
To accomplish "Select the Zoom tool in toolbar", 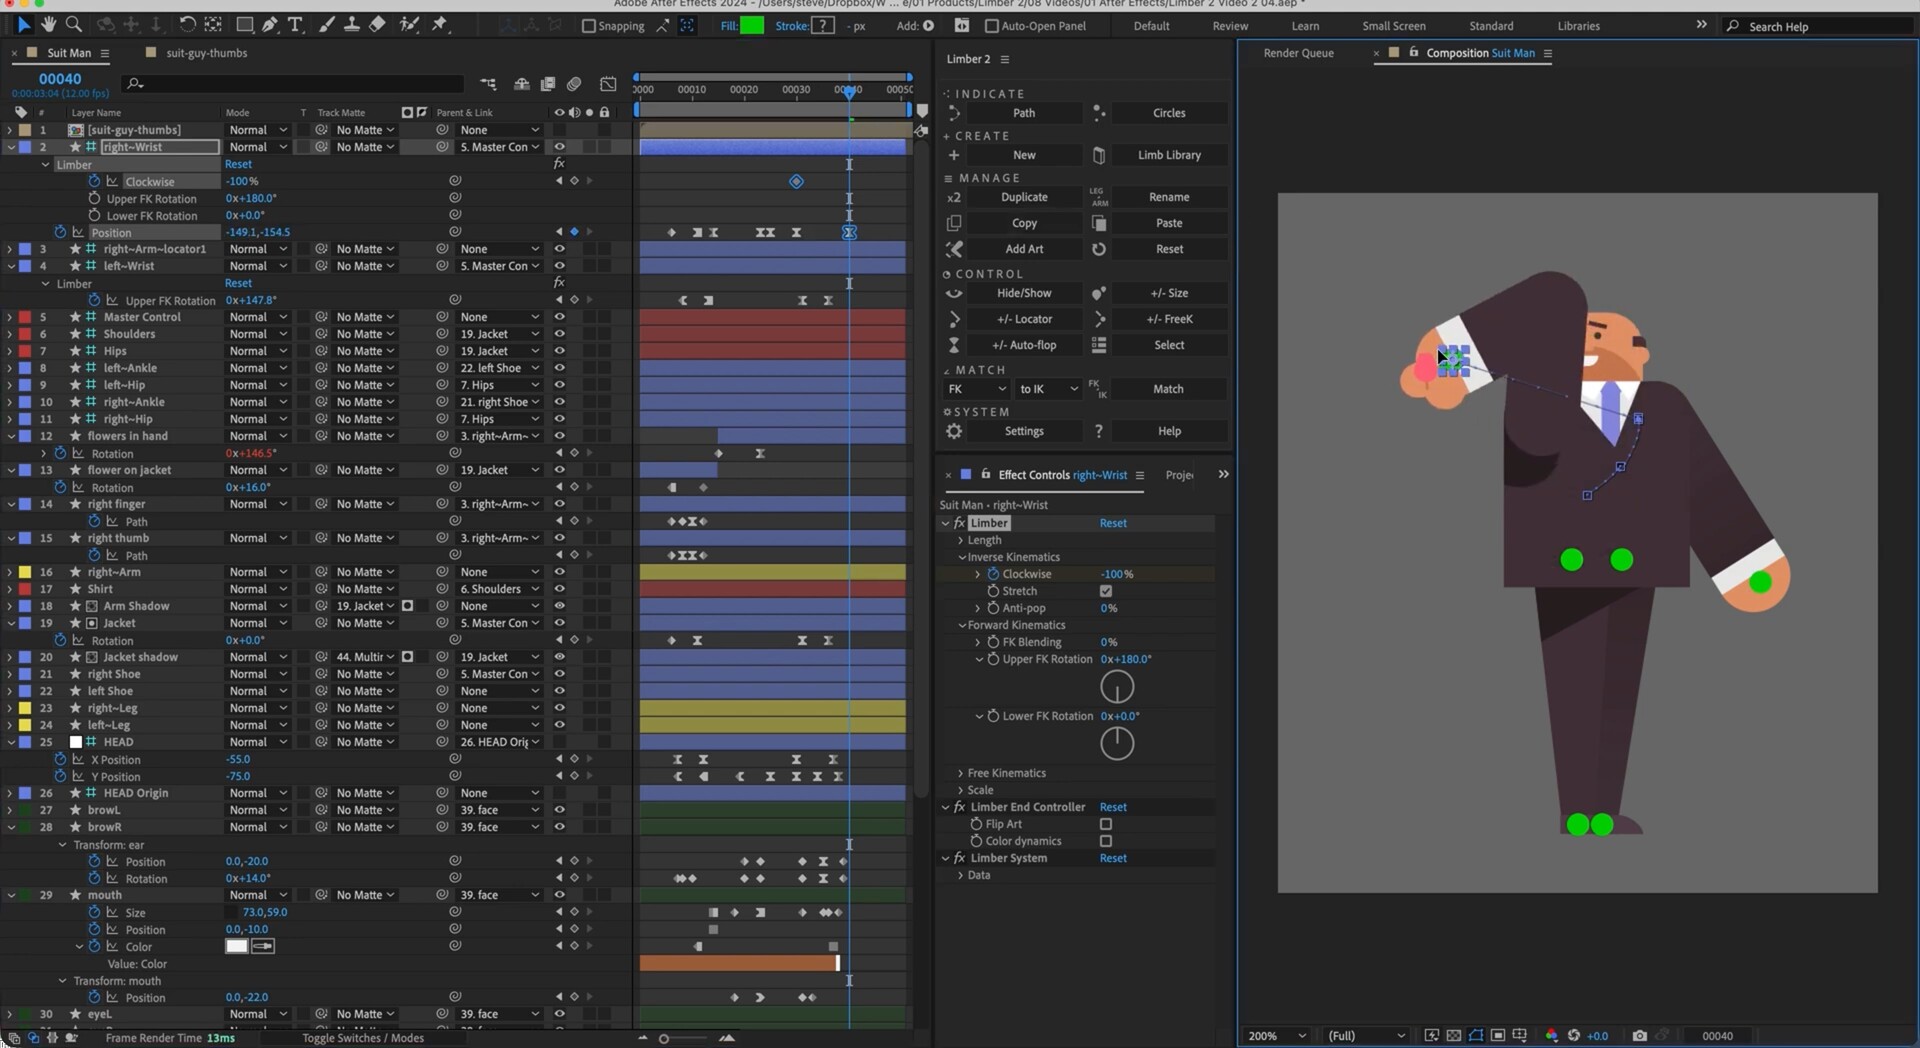I will [x=74, y=25].
